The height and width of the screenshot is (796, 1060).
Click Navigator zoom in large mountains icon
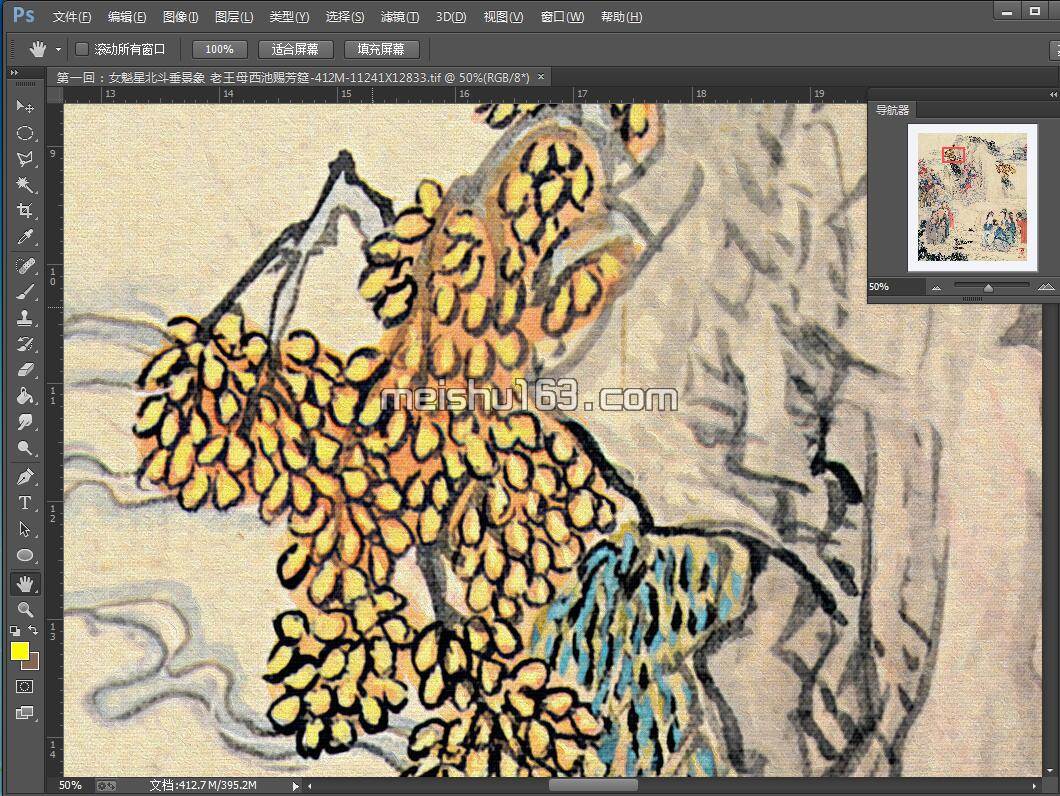(x=1046, y=287)
